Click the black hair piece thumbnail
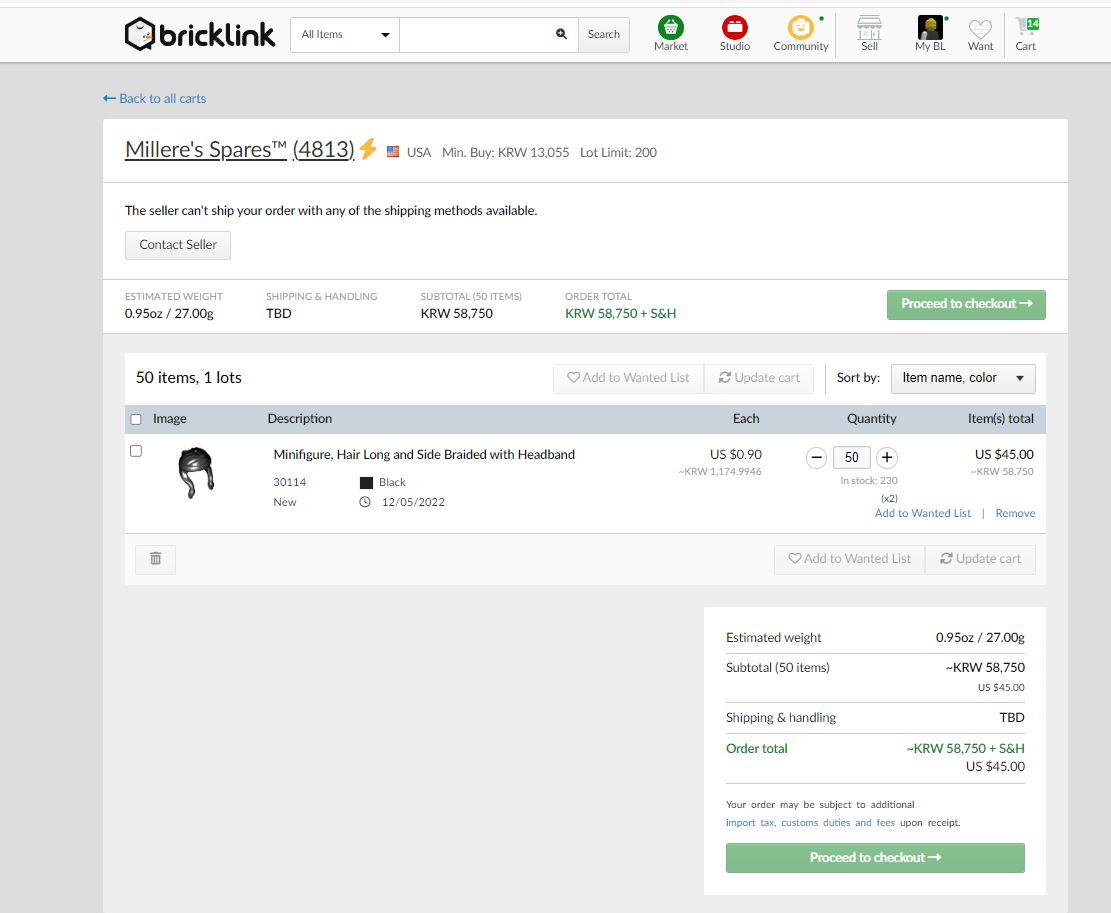 [x=196, y=472]
